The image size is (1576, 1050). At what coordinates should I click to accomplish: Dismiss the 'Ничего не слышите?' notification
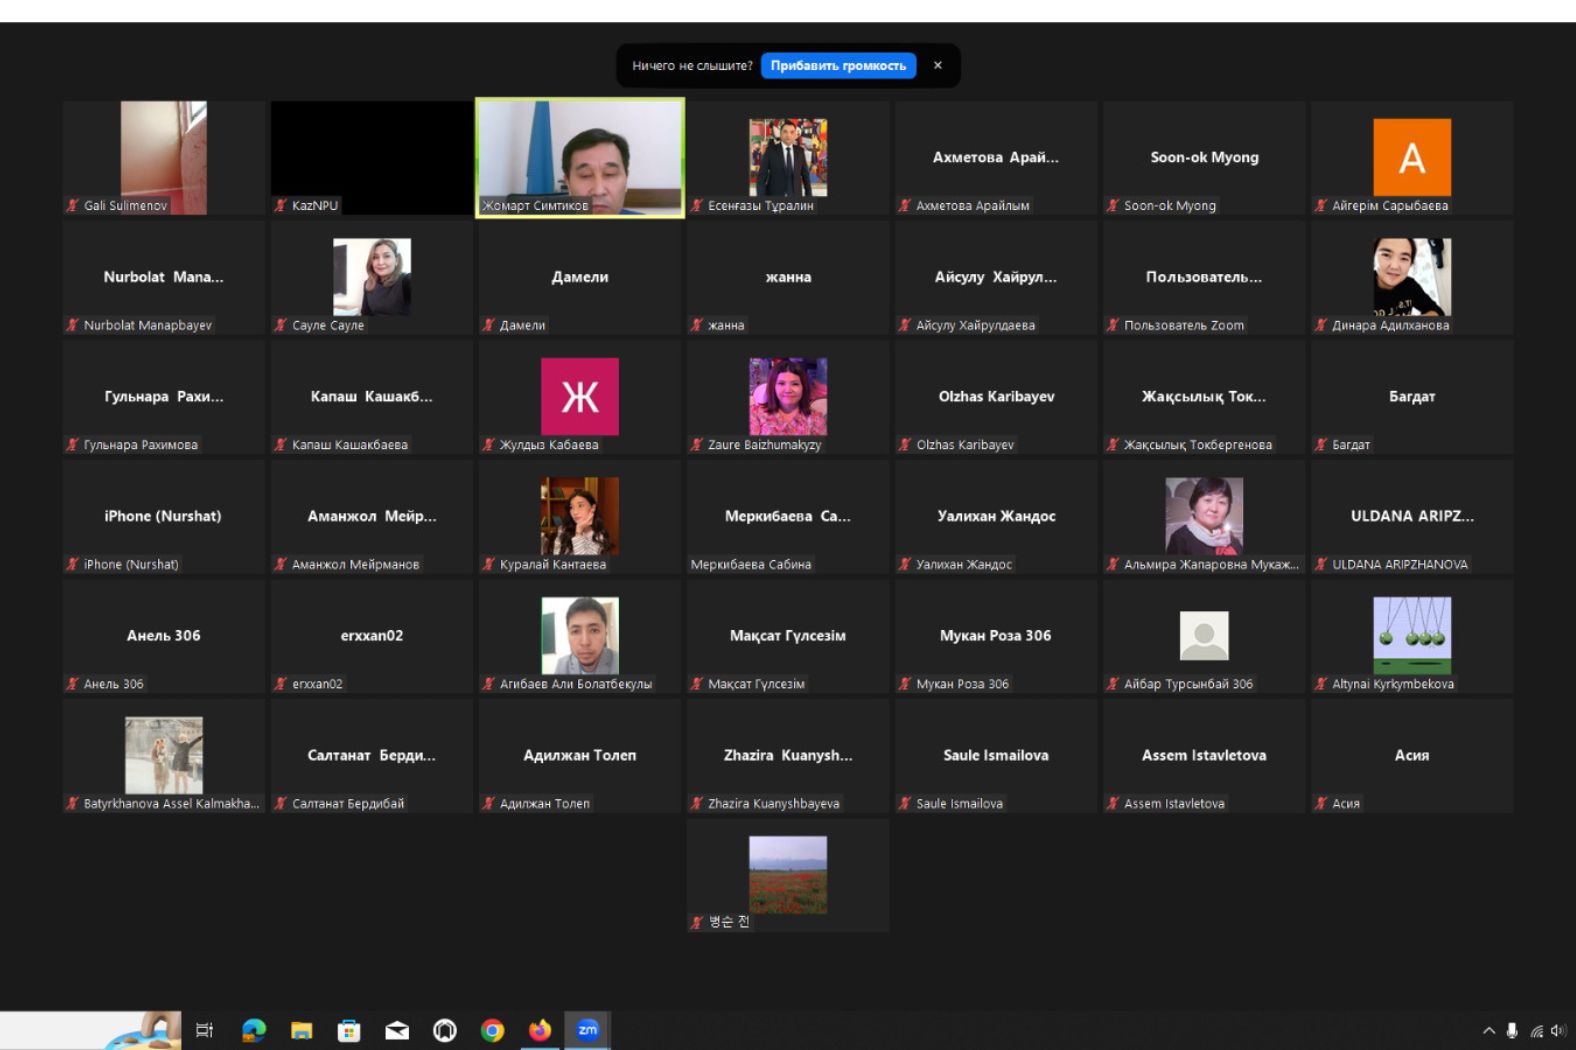click(x=938, y=66)
